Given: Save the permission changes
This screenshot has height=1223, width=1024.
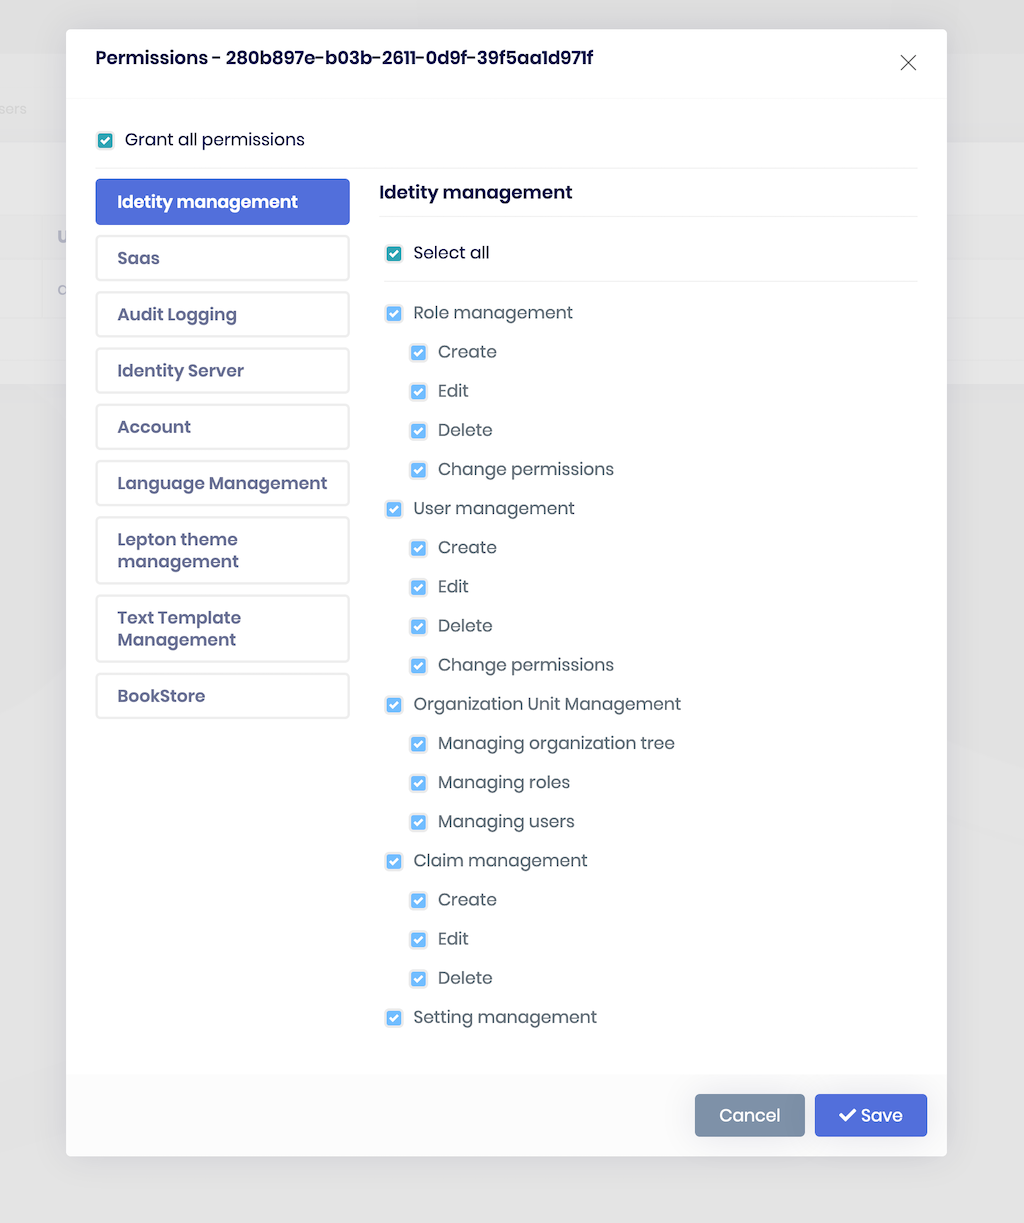Looking at the screenshot, I should tap(870, 1115).
